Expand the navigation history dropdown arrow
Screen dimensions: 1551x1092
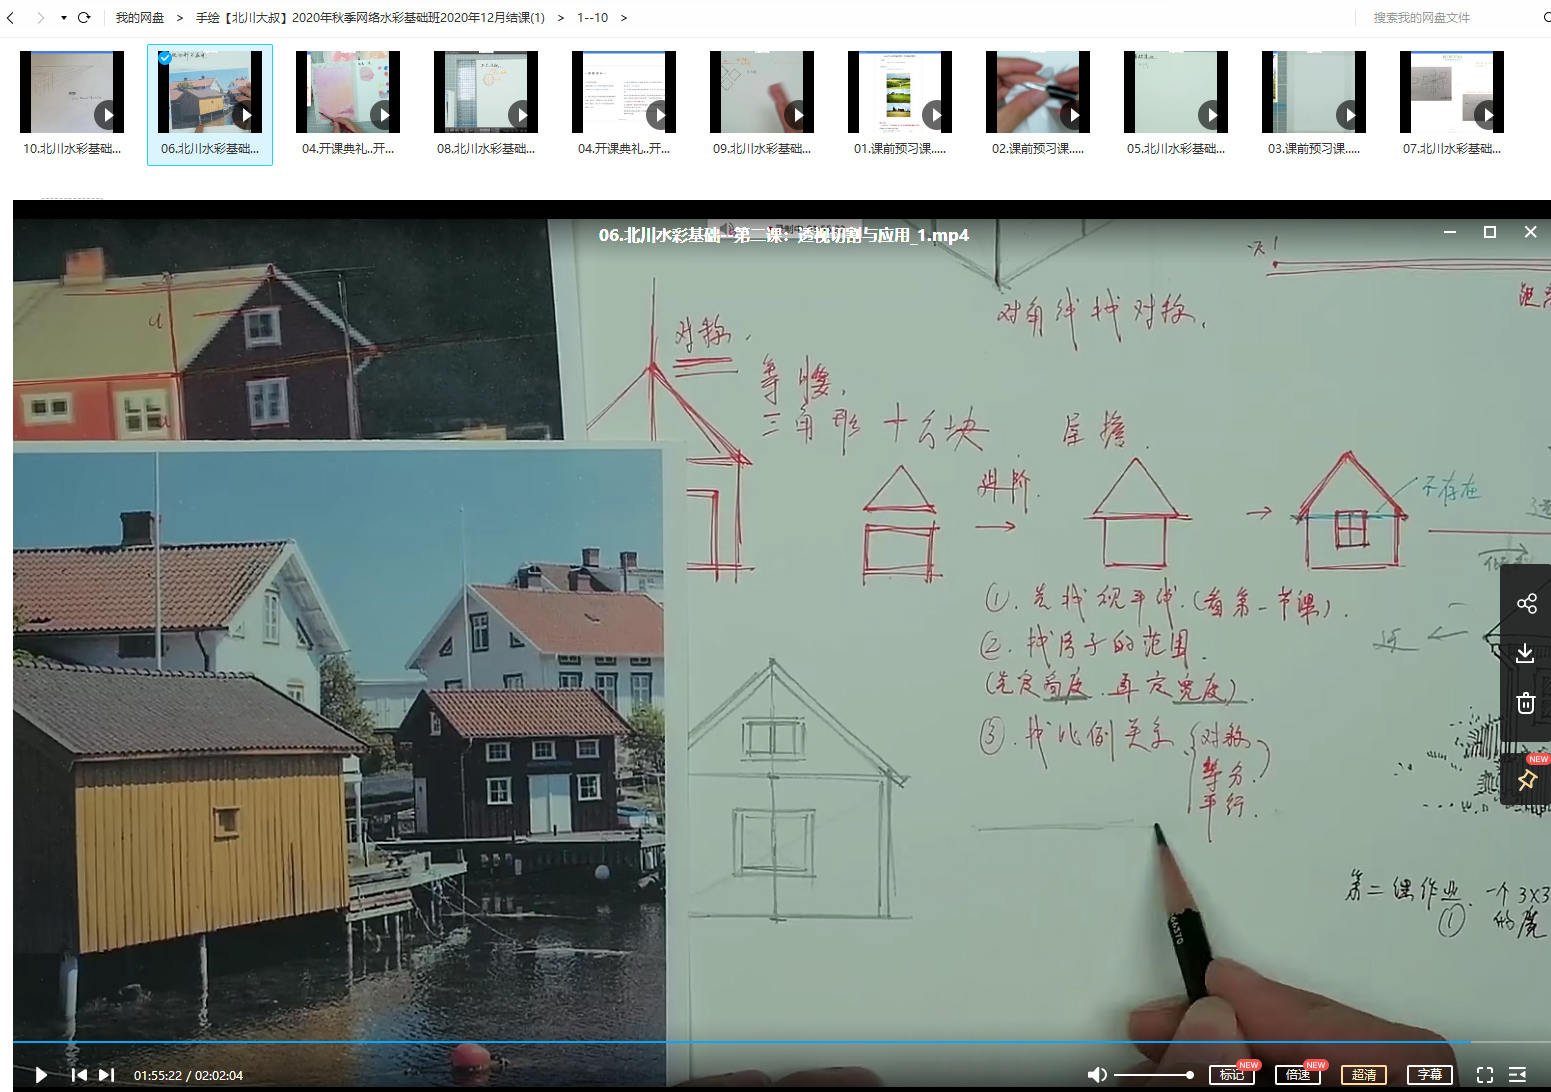coord(64,18)
